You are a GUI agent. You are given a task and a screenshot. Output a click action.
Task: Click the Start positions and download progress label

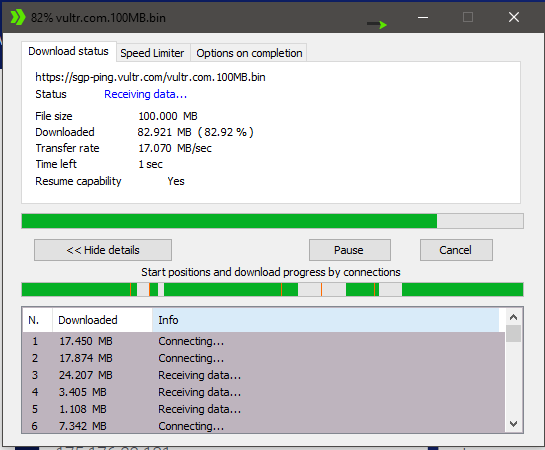click(271, 272)
